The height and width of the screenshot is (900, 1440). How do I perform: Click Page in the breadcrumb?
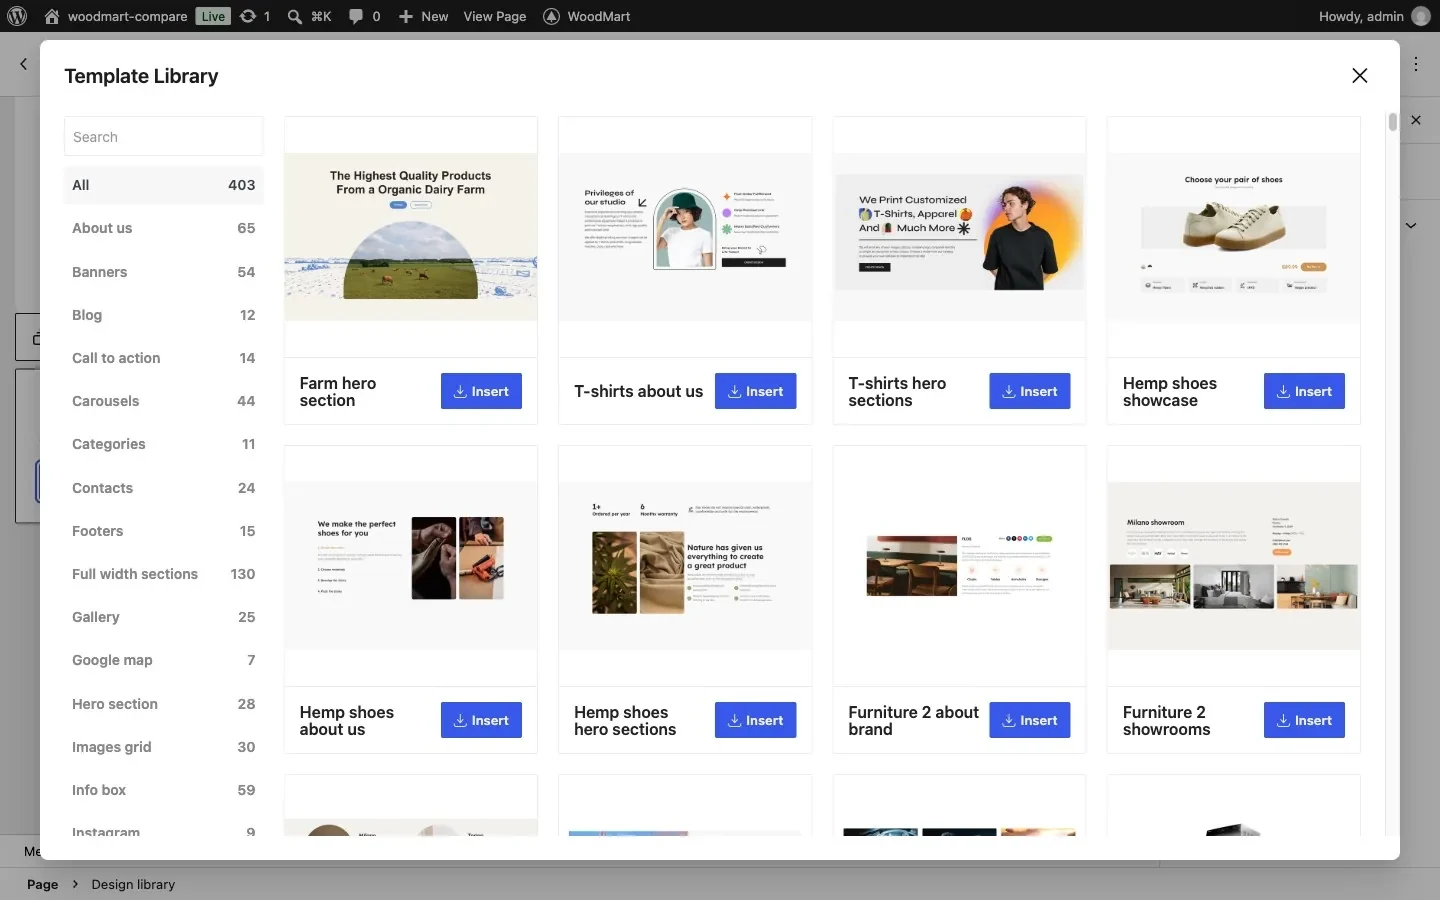click(42, 884)
